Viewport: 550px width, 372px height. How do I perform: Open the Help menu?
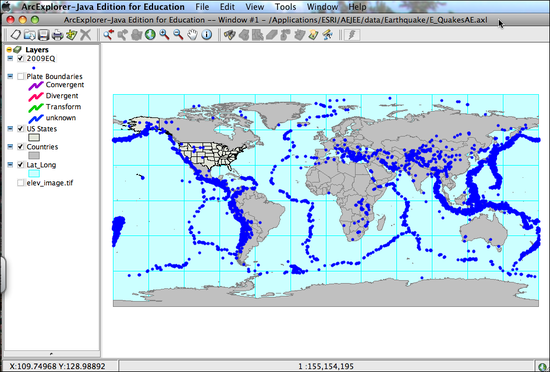(357, 7)
